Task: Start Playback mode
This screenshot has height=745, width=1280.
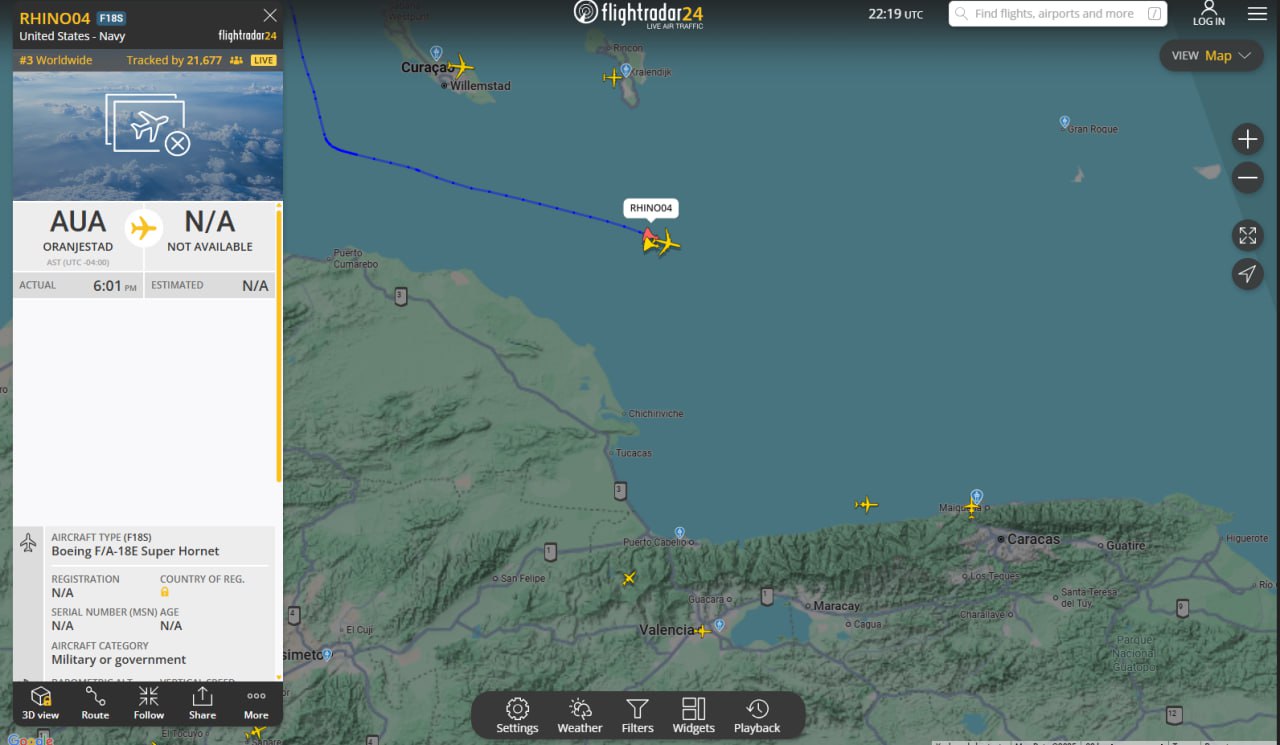Action: (757, 716)
